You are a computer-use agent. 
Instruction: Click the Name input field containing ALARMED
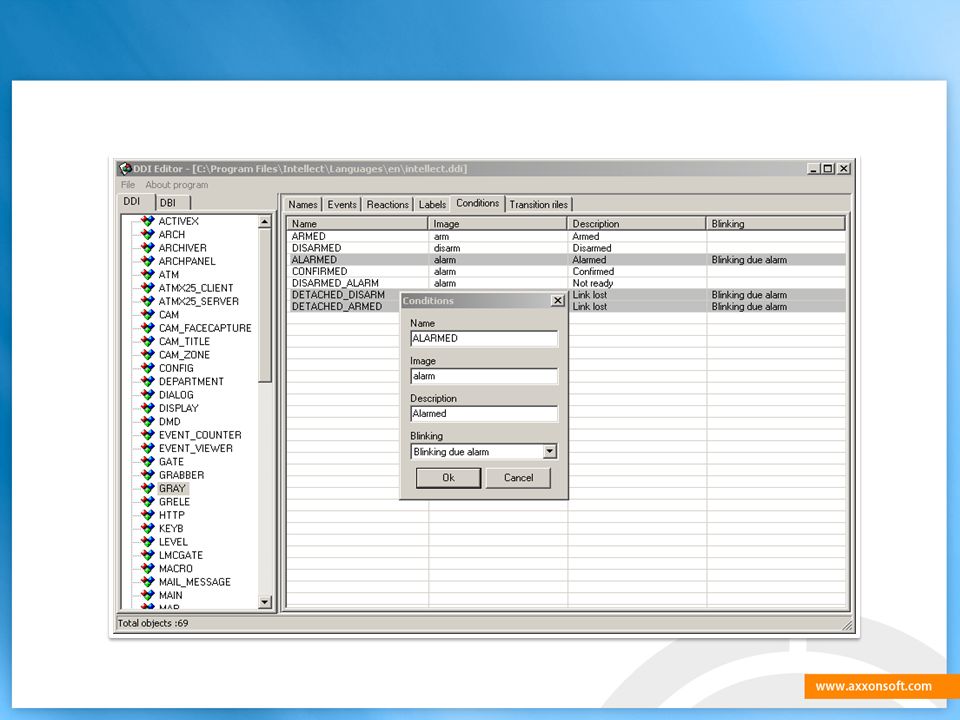coord(484,339)
